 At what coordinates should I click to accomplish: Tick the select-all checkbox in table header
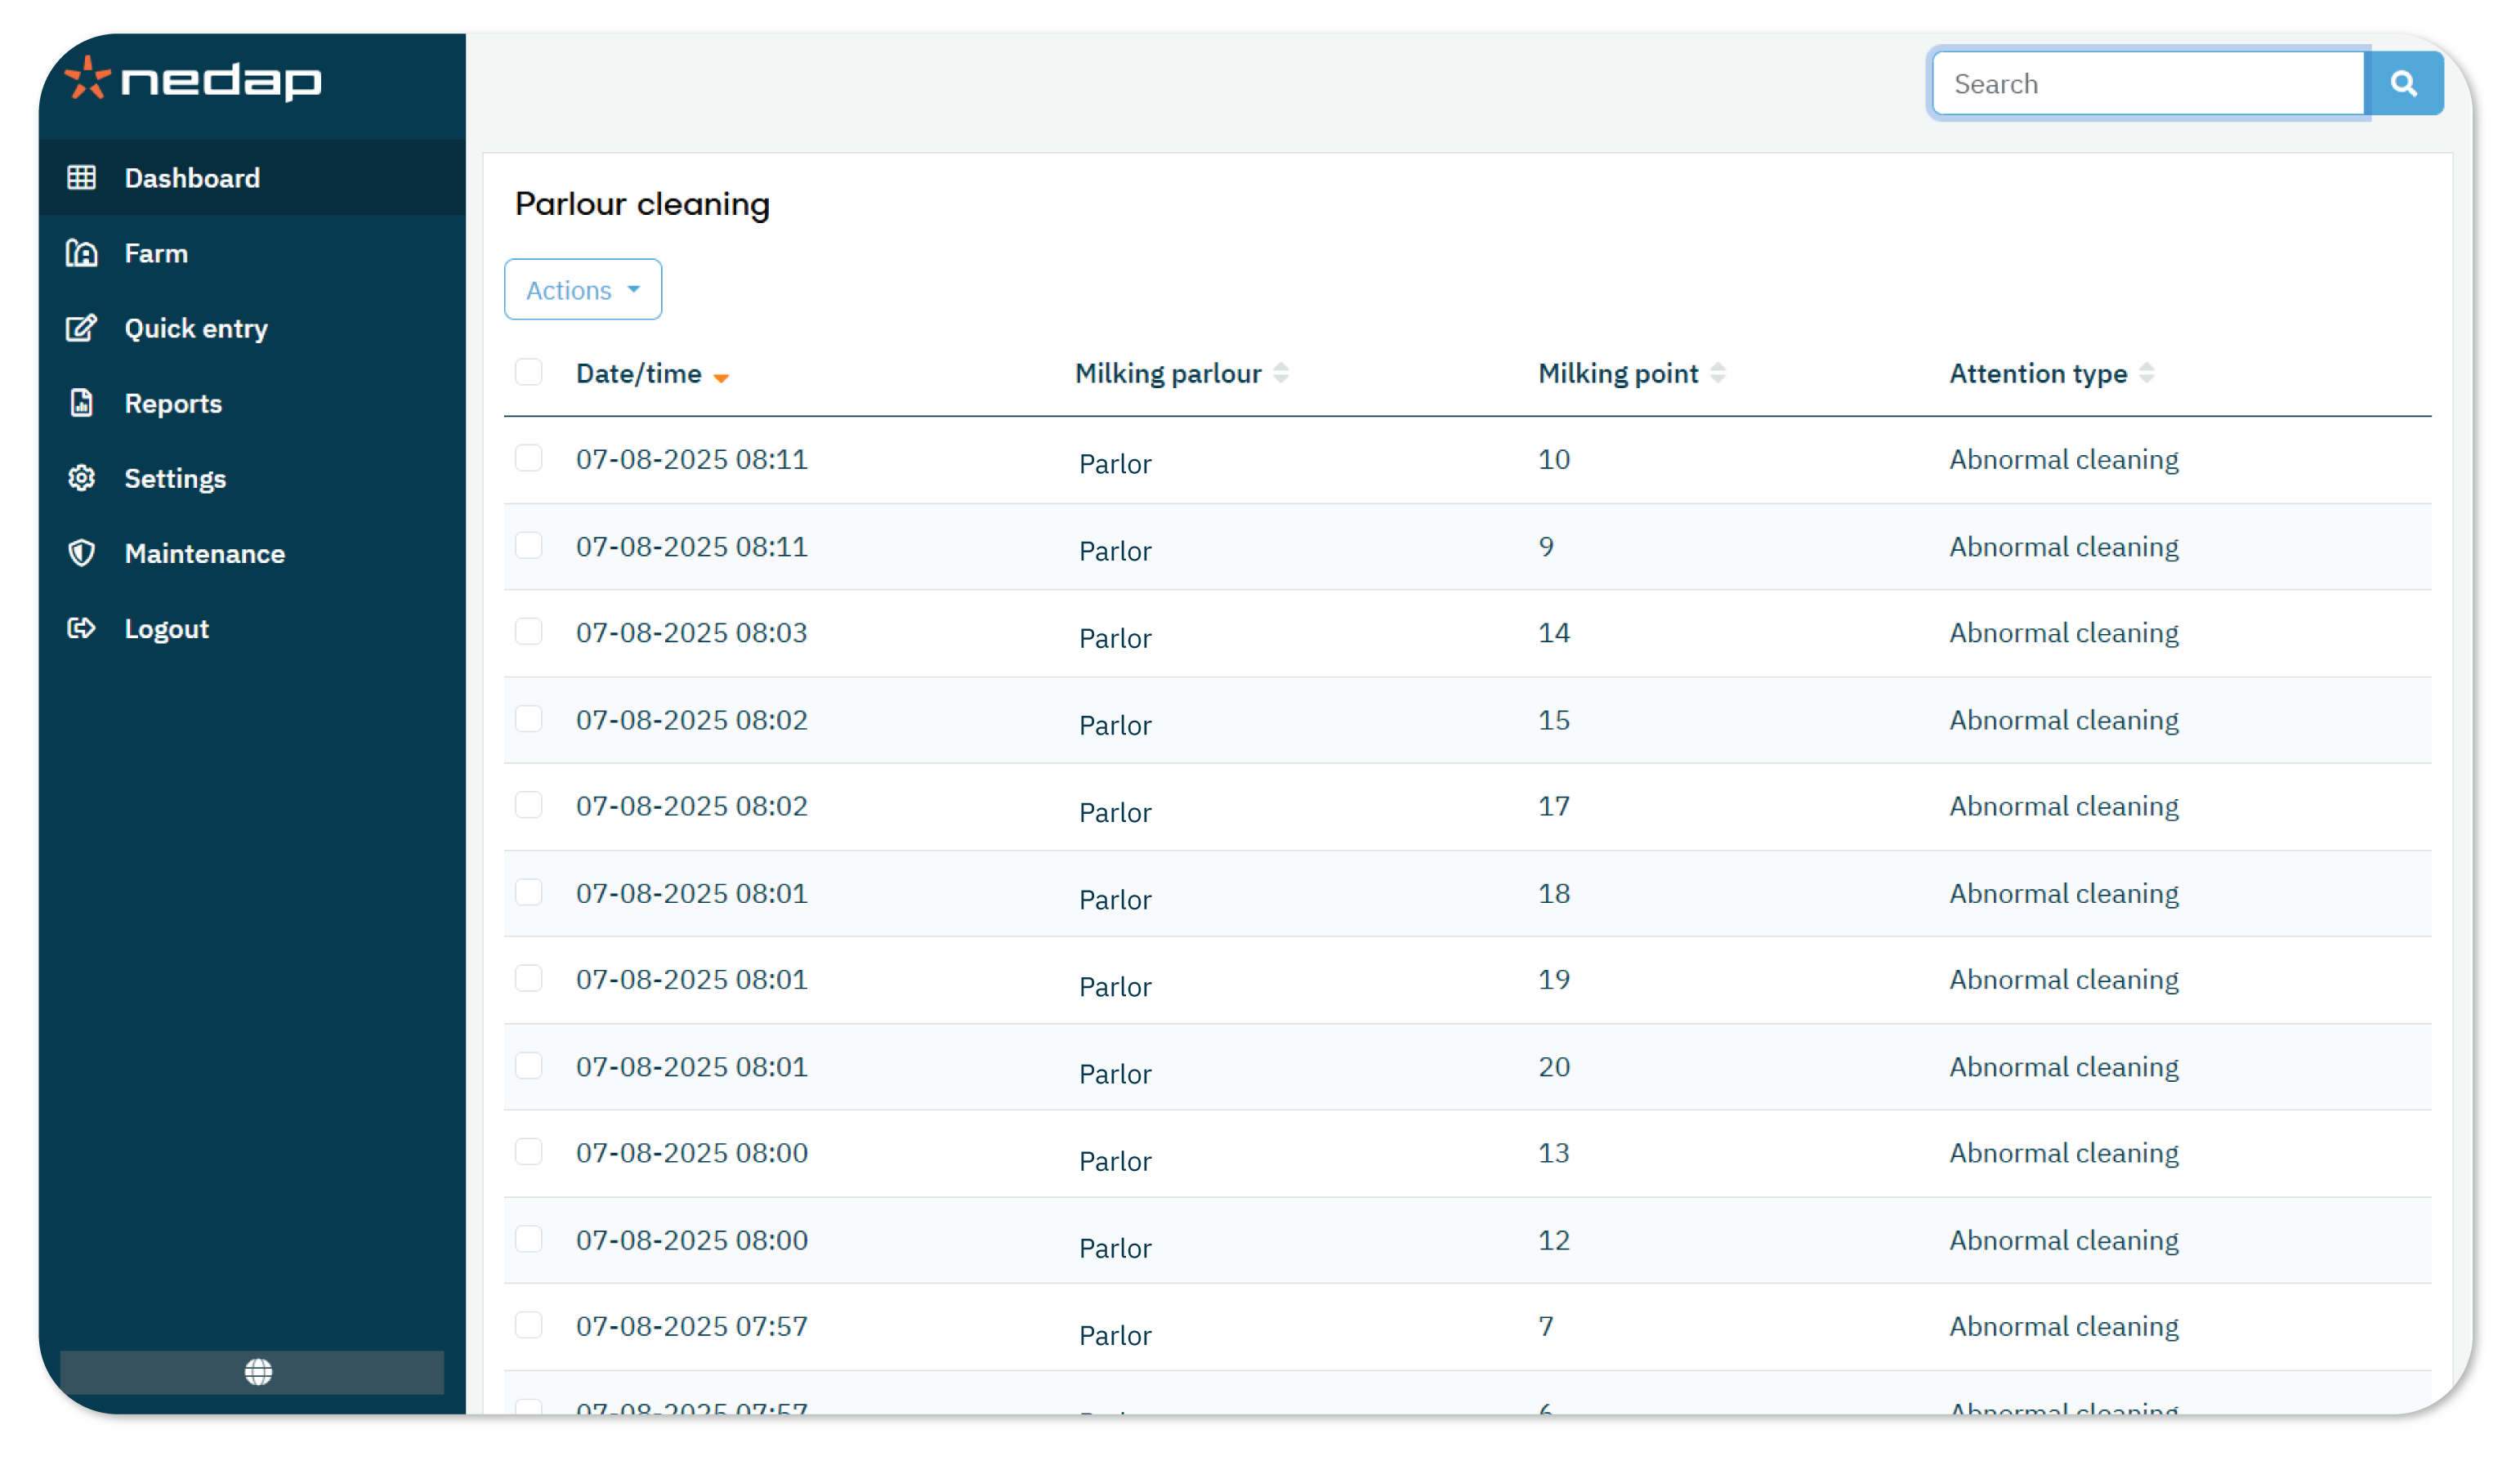(529, 372)
